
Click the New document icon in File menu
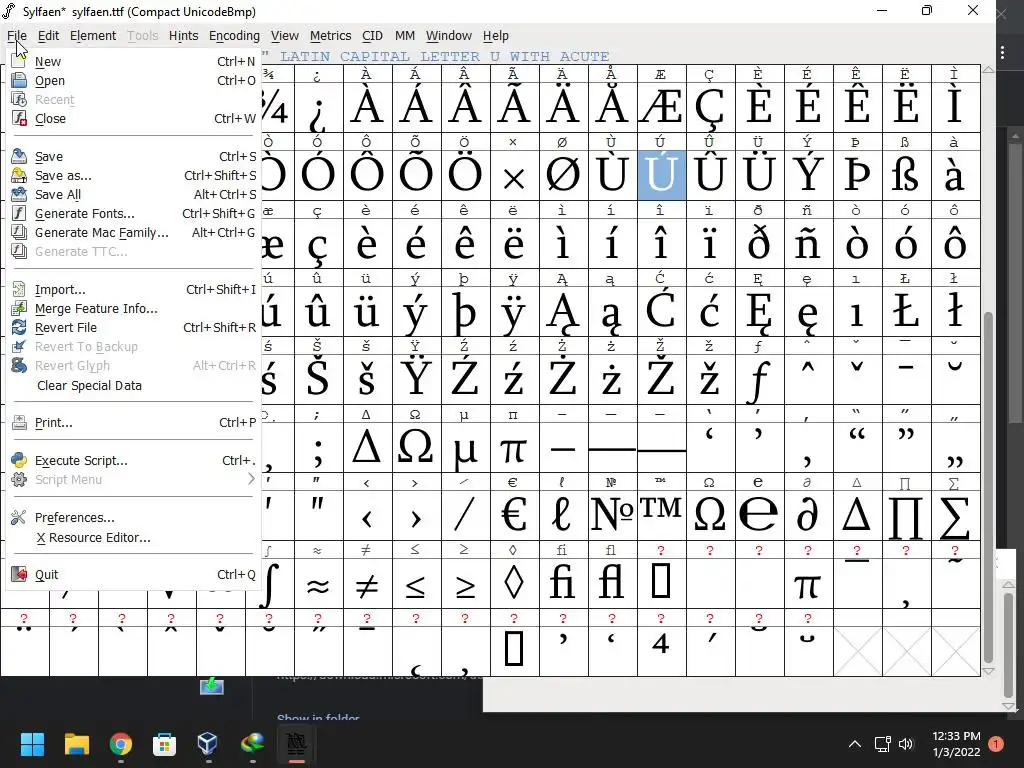19,61
